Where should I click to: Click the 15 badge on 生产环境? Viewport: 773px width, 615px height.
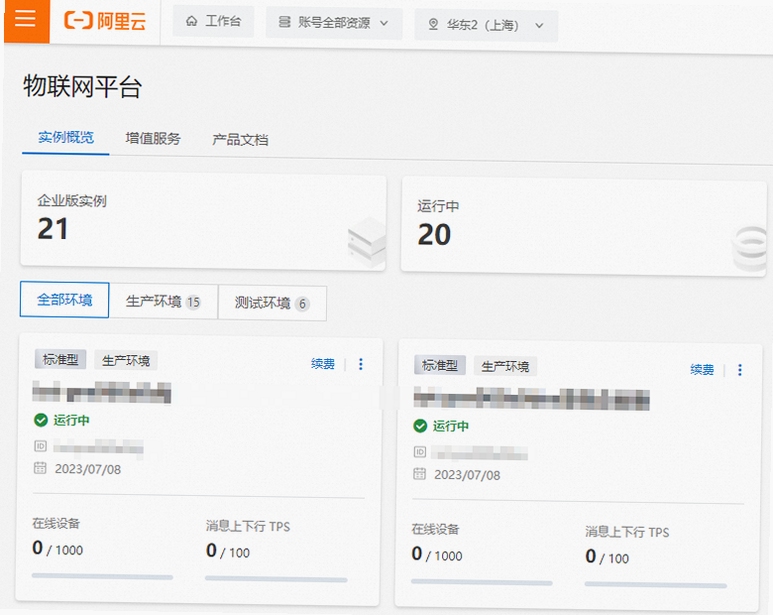pos(193,302)
